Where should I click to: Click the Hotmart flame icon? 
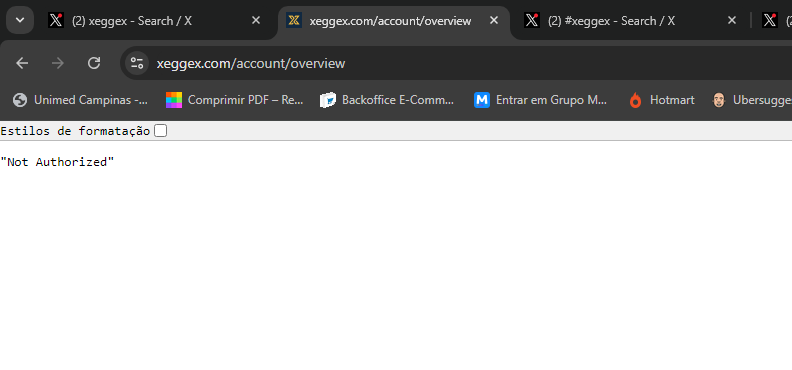635,100
